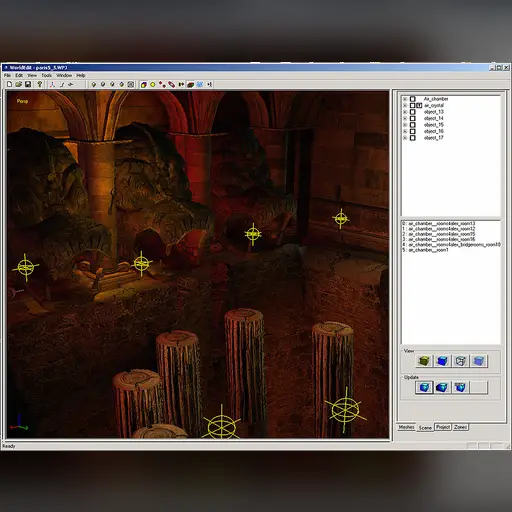The image size is (512, 512).
Task: Click the arrow-to-bar icon ending the toolbar
Action: [x=209, y=84]
